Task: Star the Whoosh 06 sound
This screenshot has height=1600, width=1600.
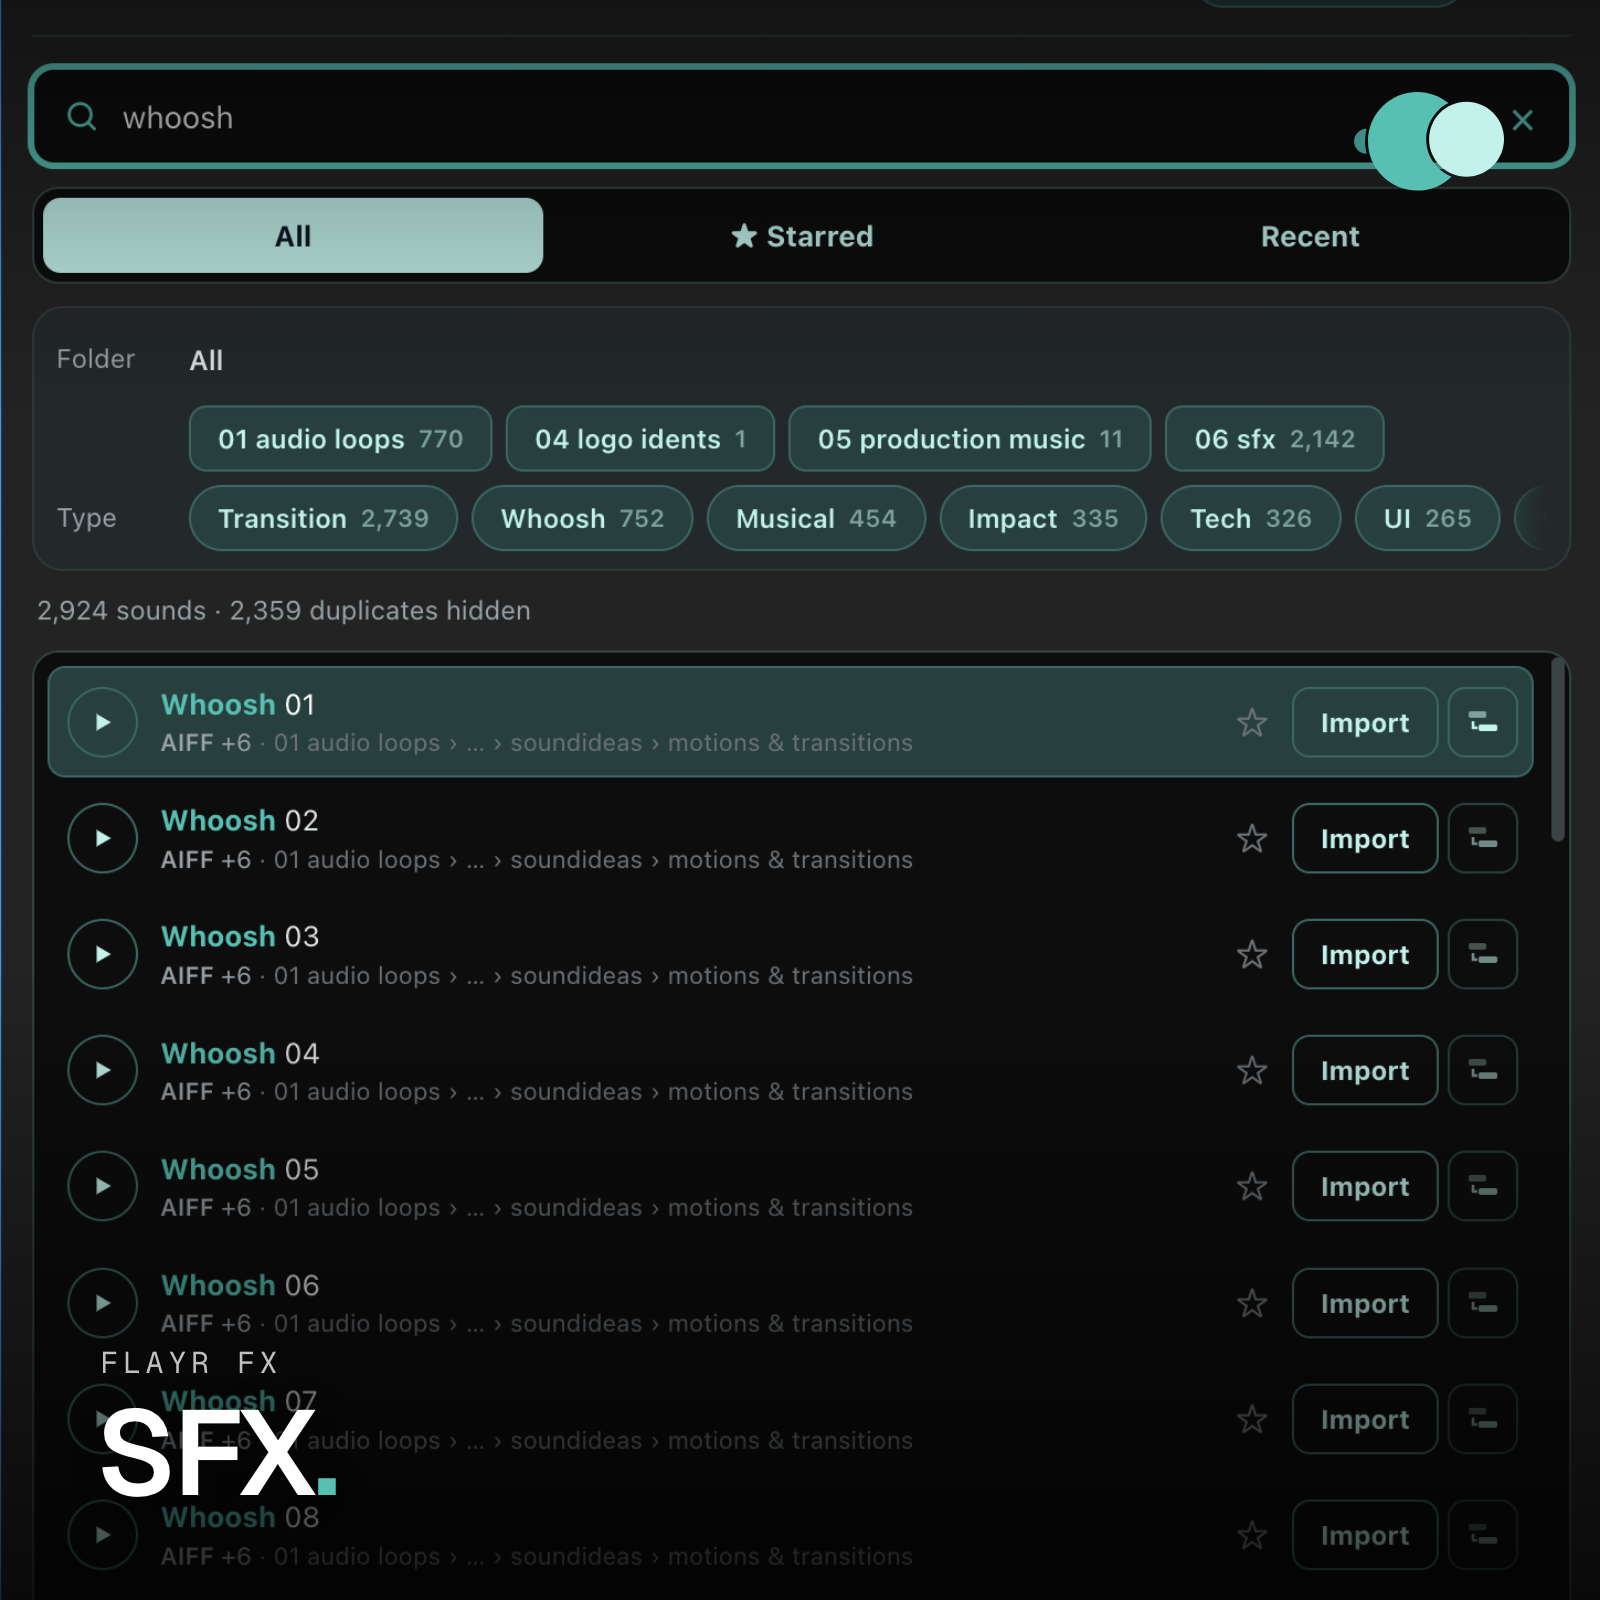Action: point(1252,1303)
